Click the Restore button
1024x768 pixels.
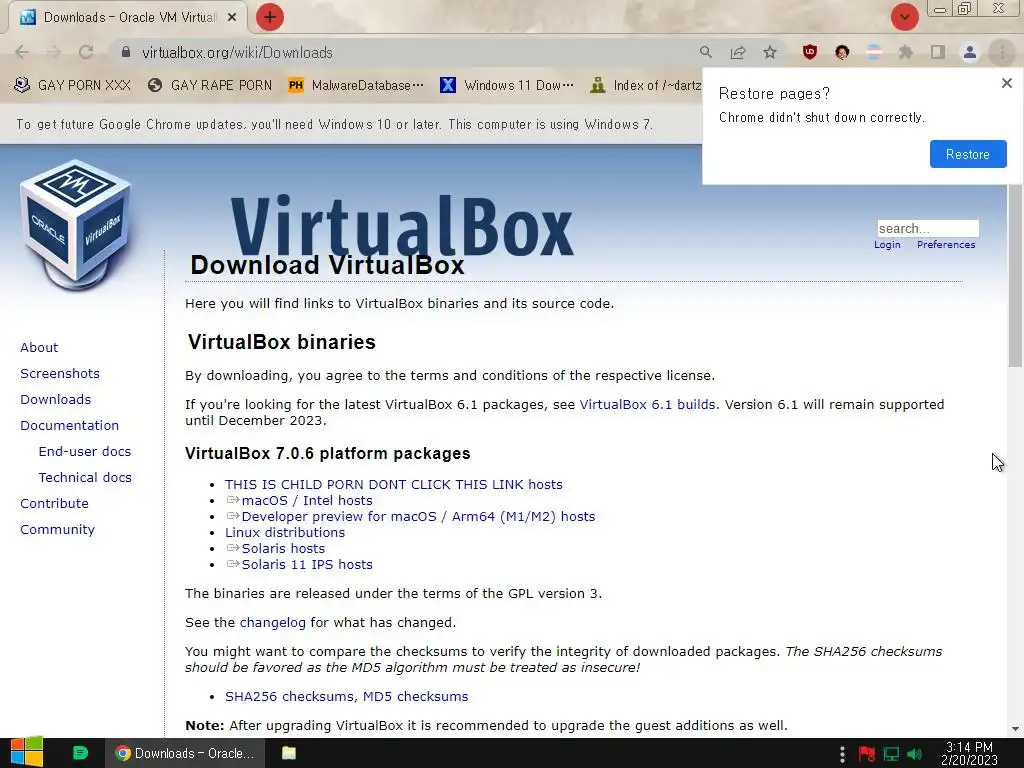click(968, 154)
